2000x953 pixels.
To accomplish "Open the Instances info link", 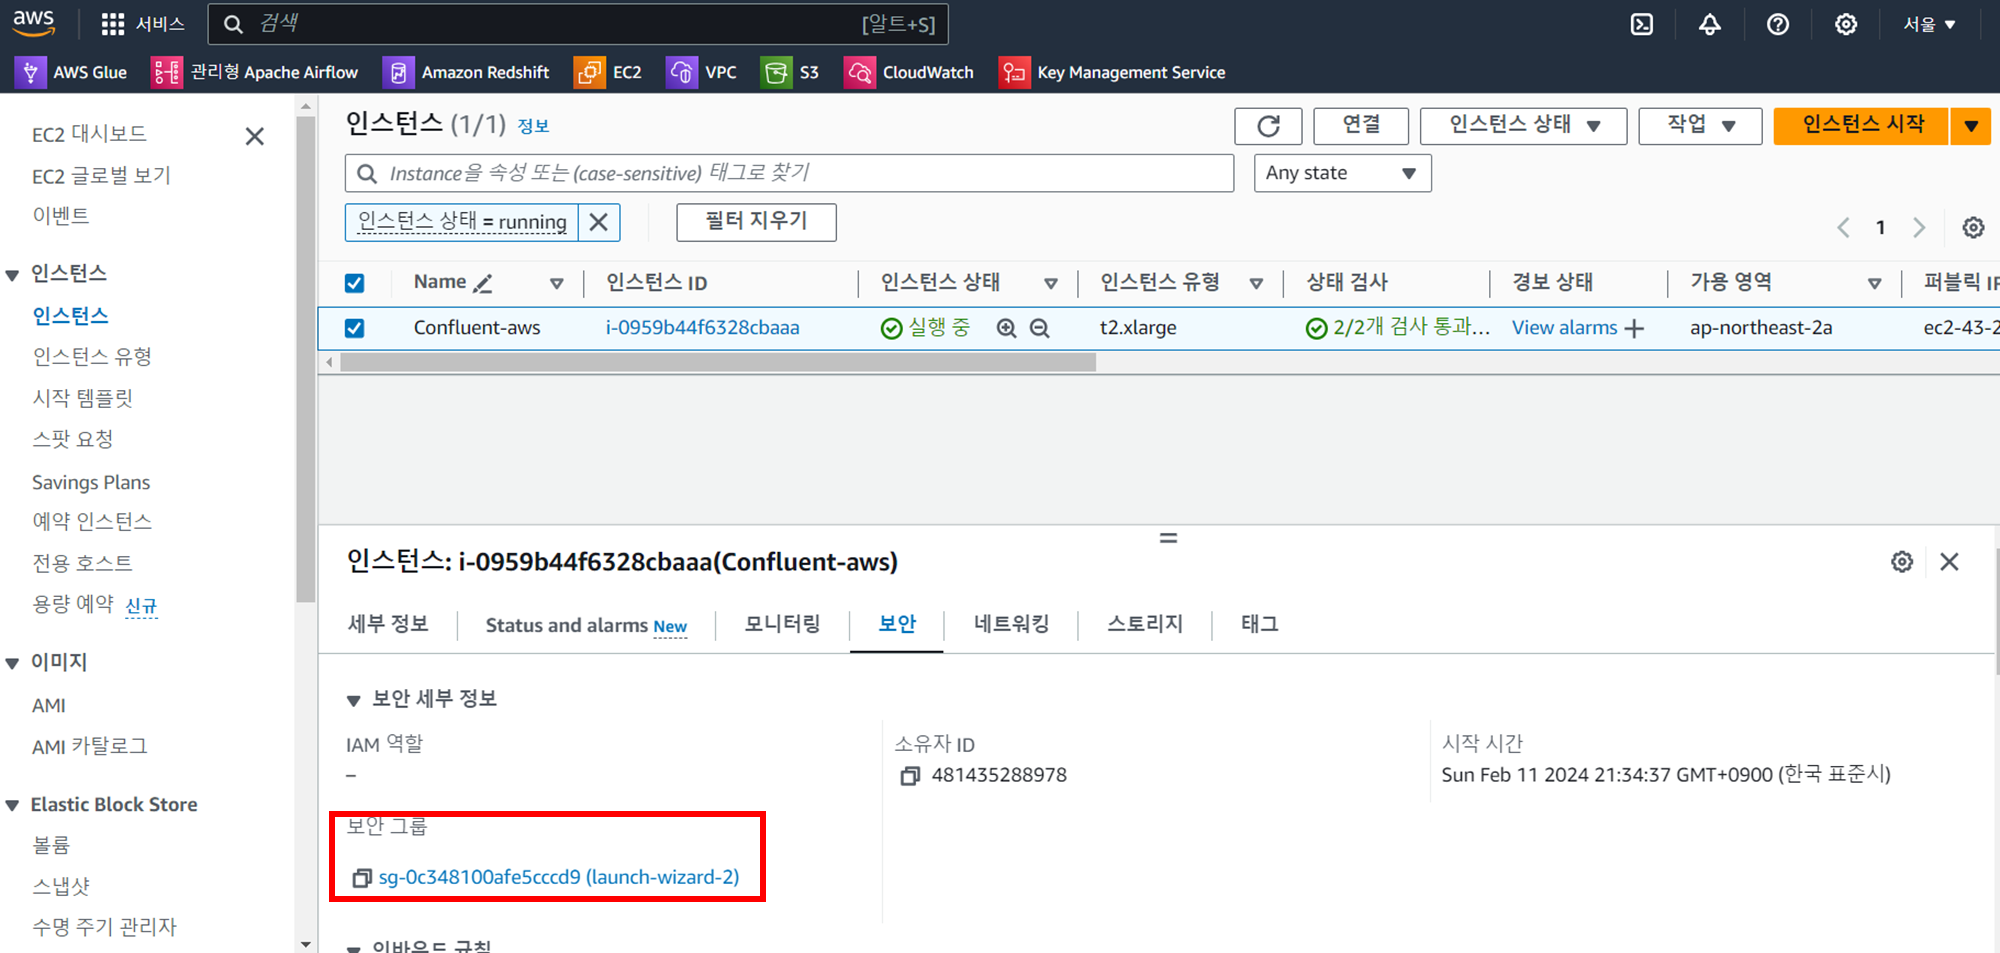I will pos(533,127).
